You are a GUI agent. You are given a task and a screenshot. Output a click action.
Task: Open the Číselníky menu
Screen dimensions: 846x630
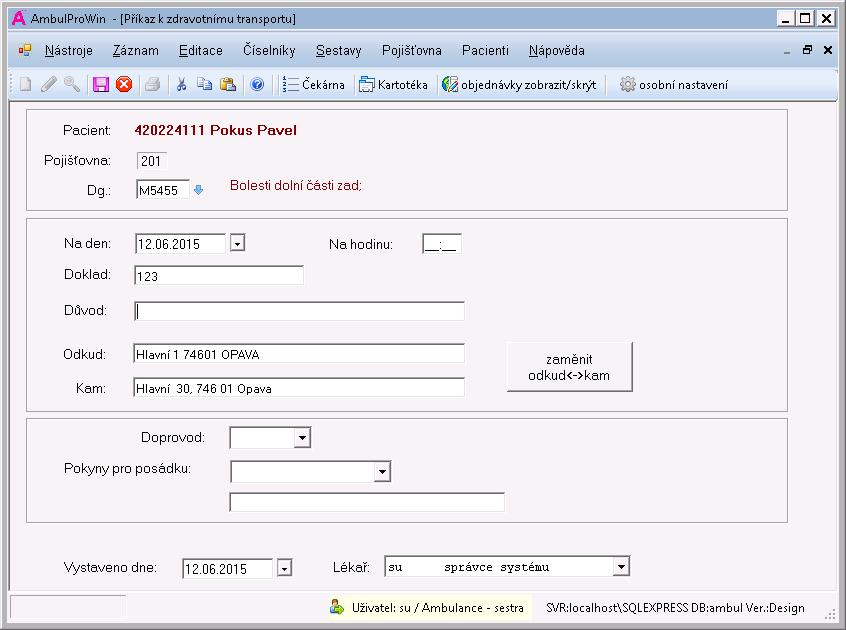pyautogui.click(x=269, y=50)
